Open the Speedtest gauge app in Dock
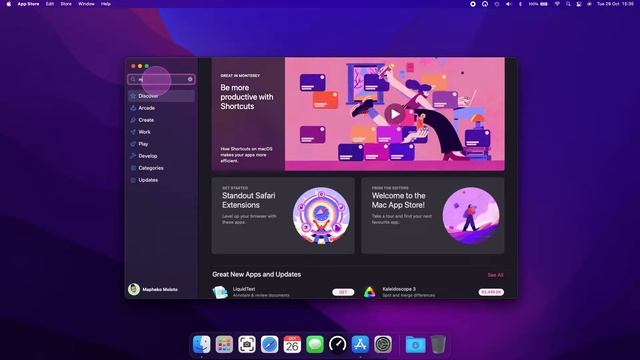 (x=338, y=344)
